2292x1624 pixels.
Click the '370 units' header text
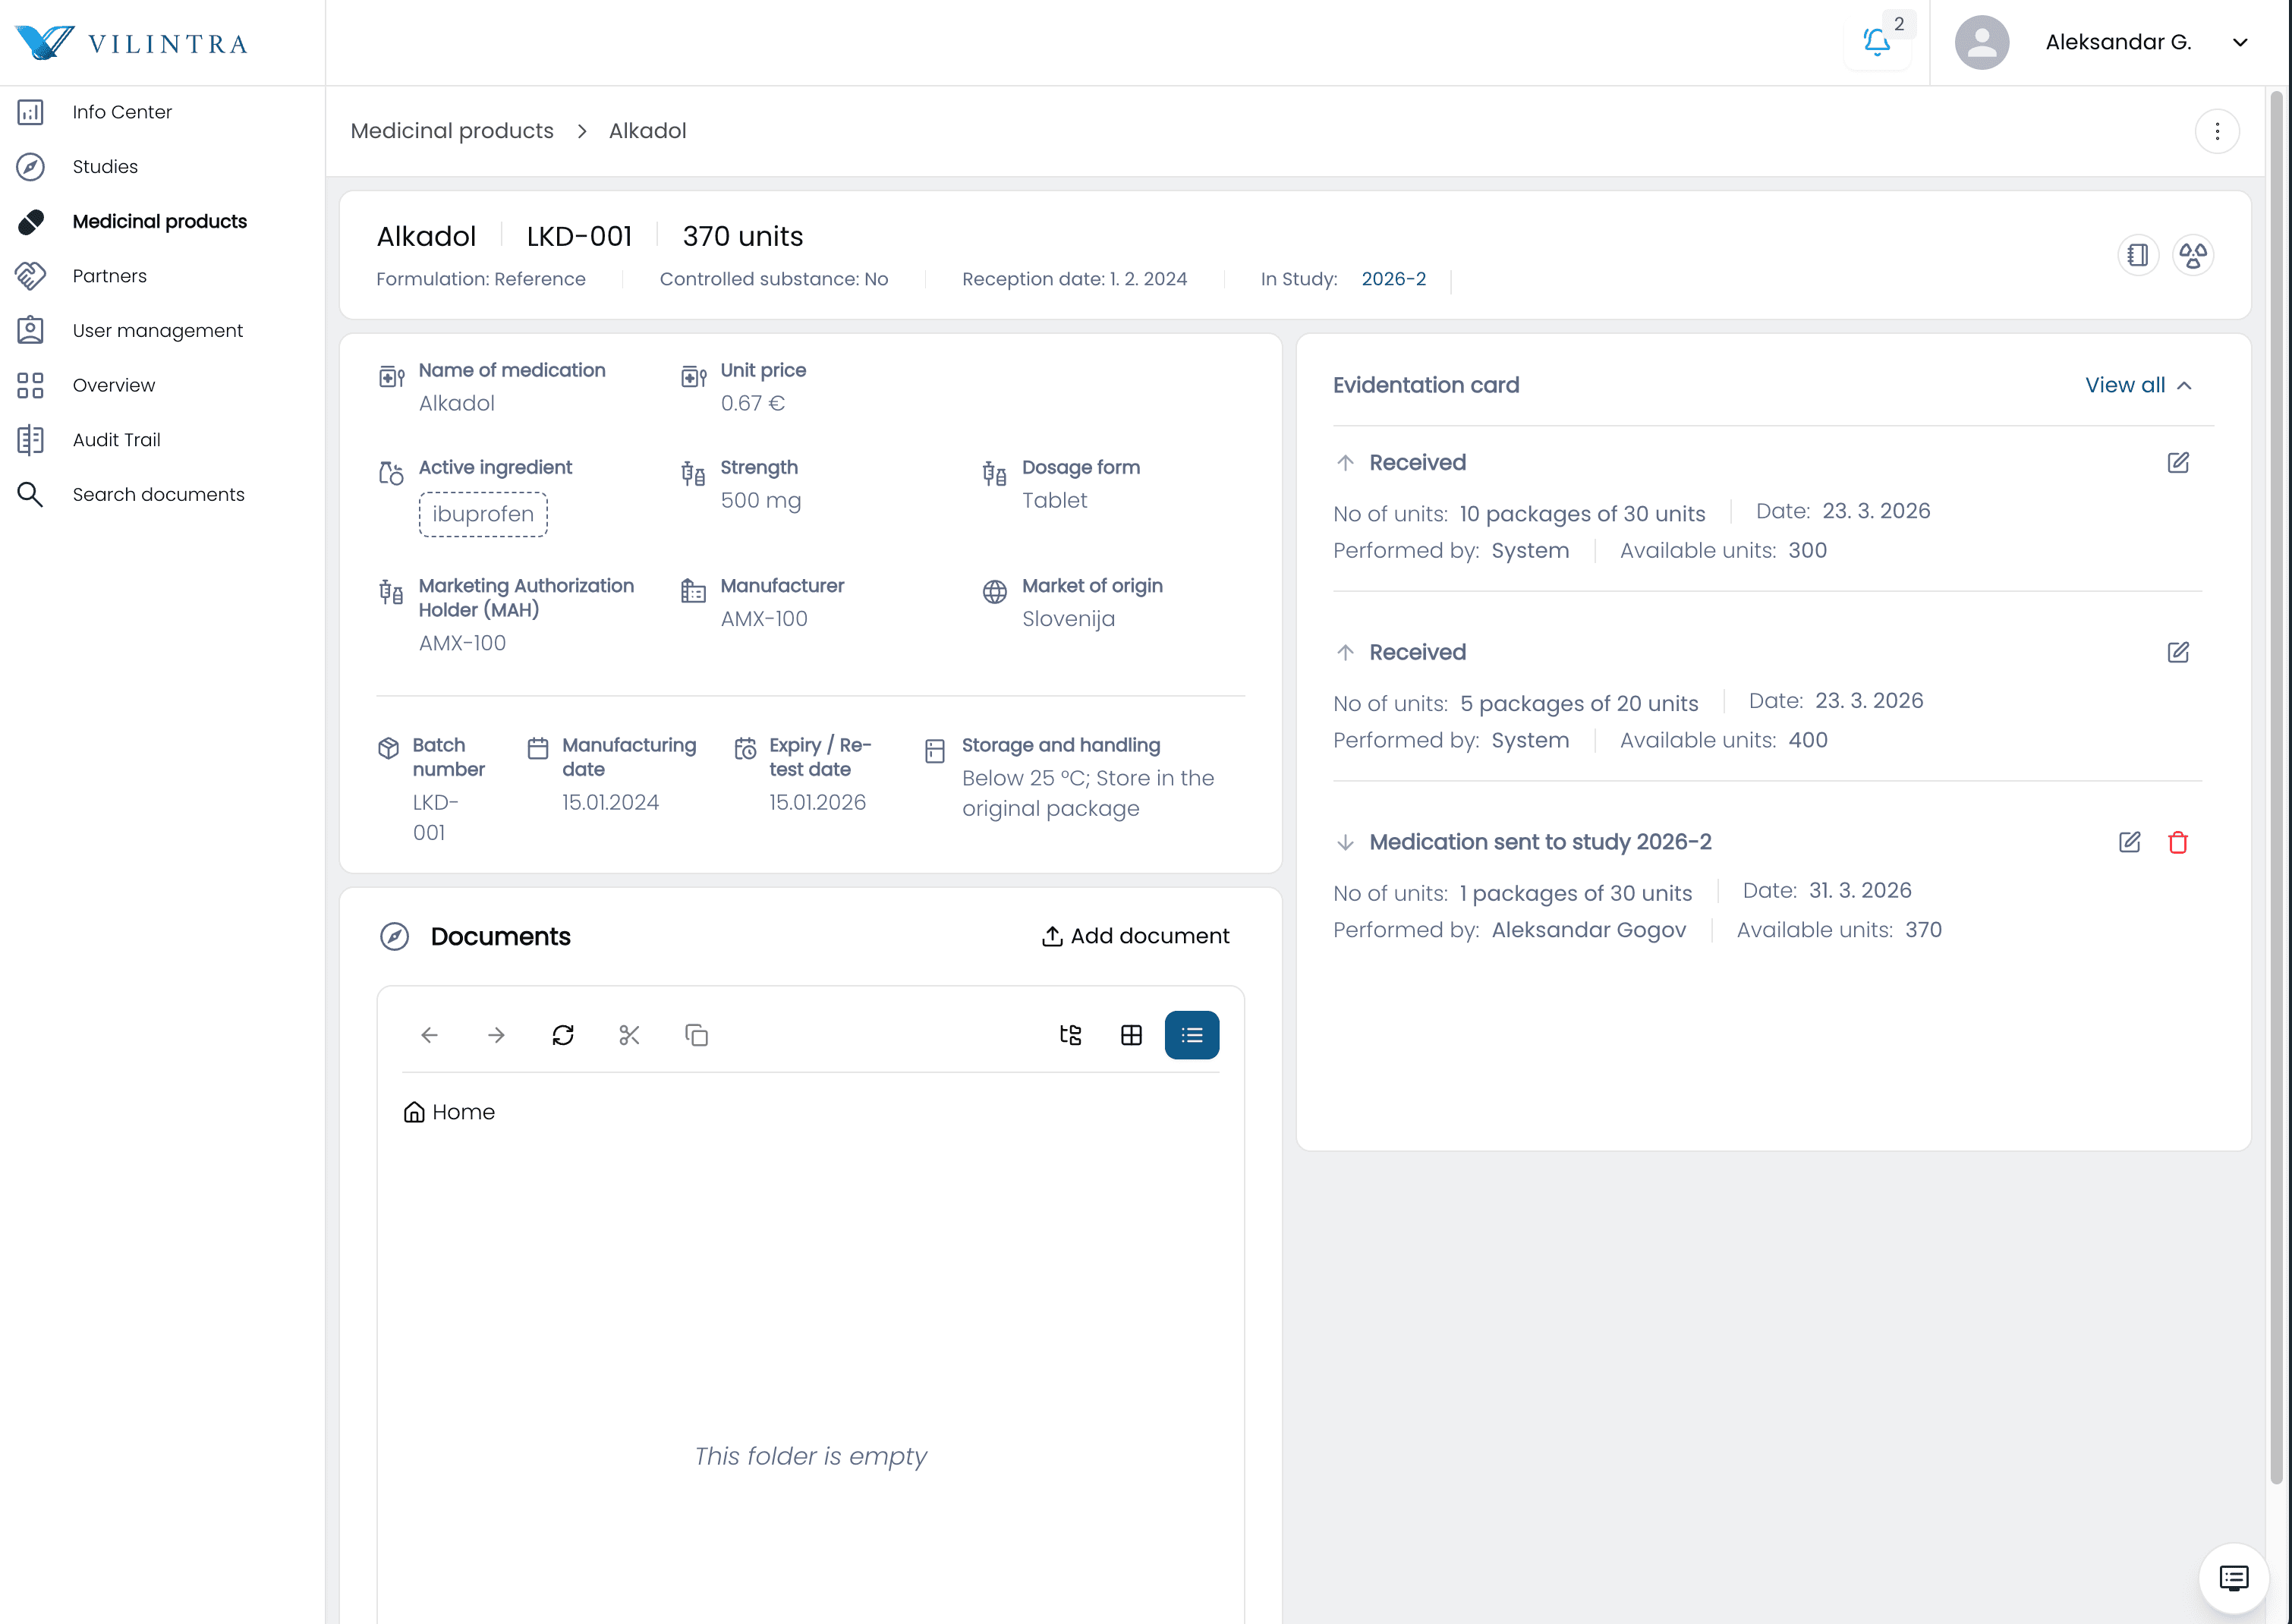click(743, 236)
